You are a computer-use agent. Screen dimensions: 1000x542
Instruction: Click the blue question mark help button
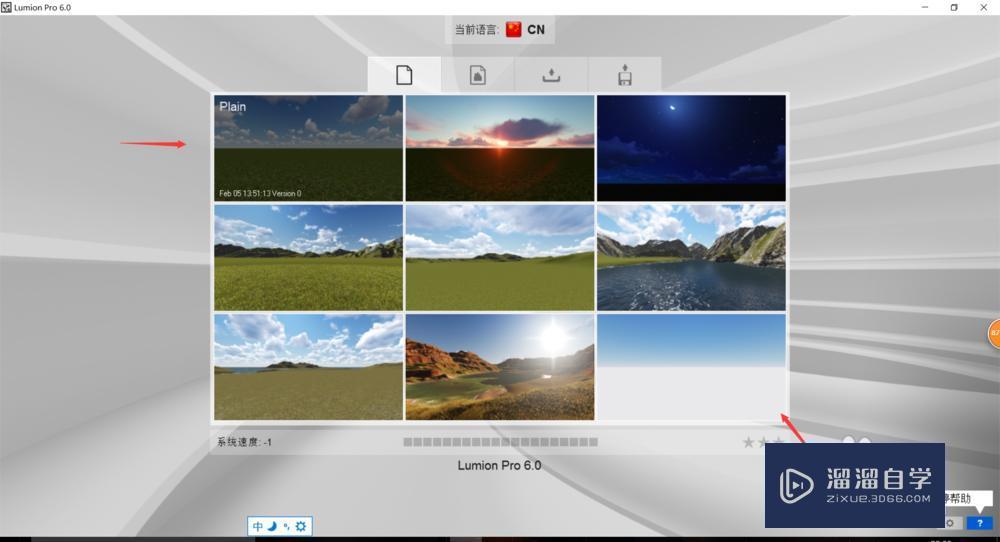point(980,523)
